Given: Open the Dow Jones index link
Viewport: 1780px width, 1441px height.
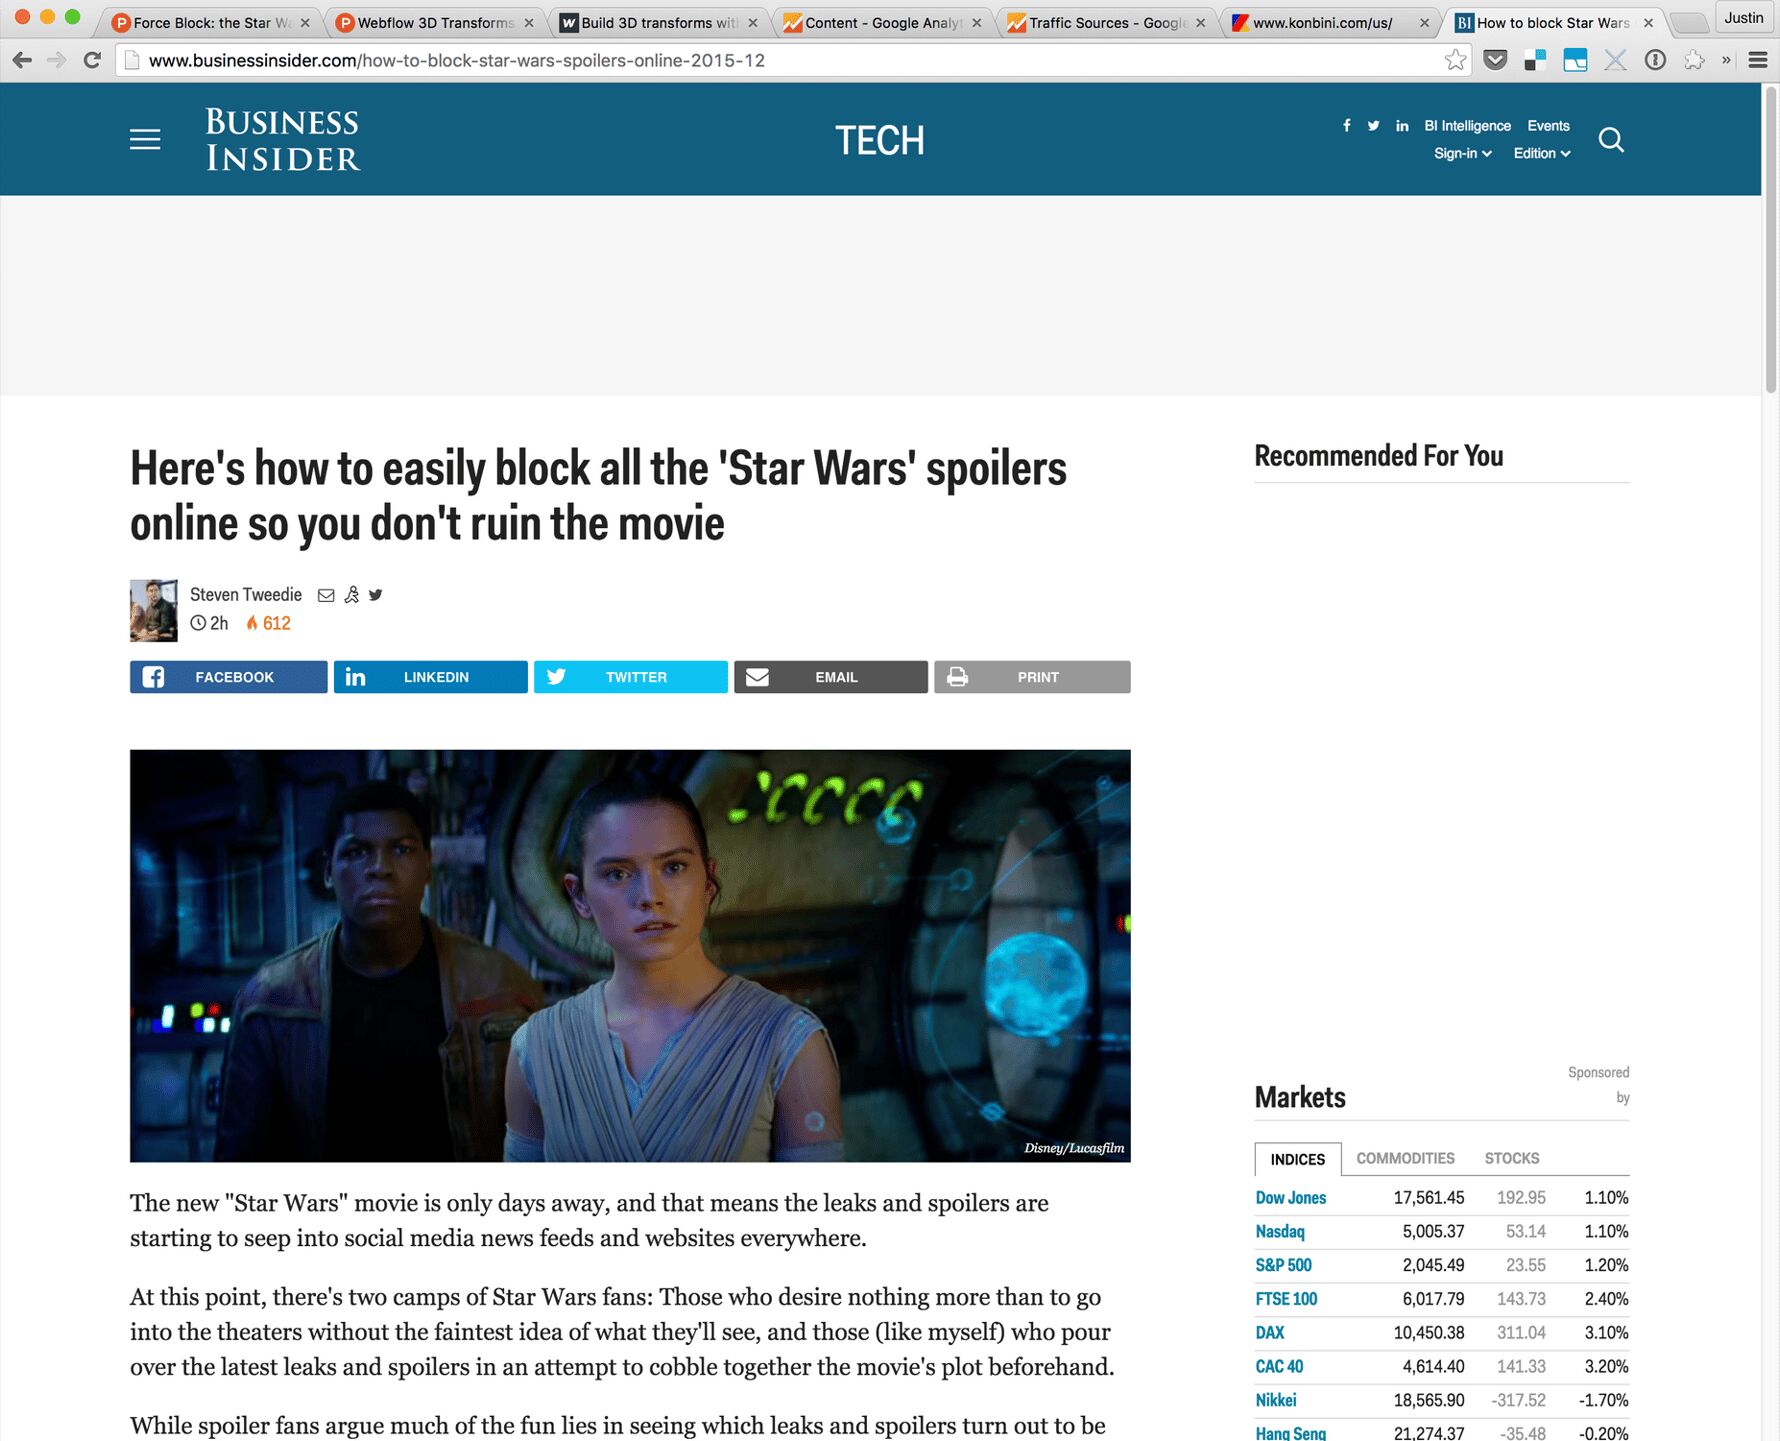Looking at the screenshot, I should 1290,1198.
